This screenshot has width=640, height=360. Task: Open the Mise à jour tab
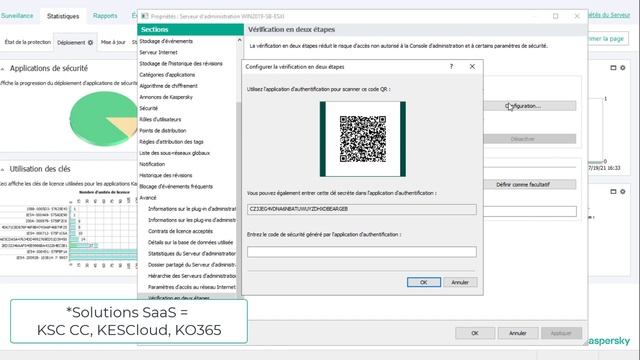click(x=113, y=42)
